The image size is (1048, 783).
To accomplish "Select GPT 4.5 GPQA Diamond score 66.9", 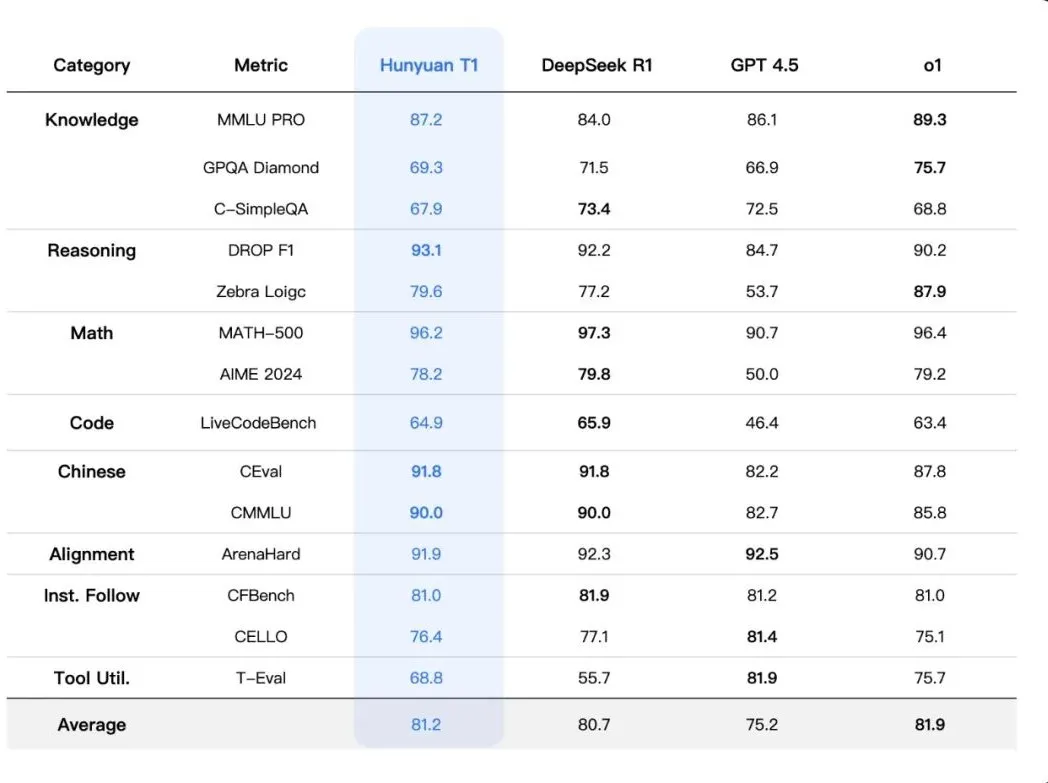I will tap(762, 168).
